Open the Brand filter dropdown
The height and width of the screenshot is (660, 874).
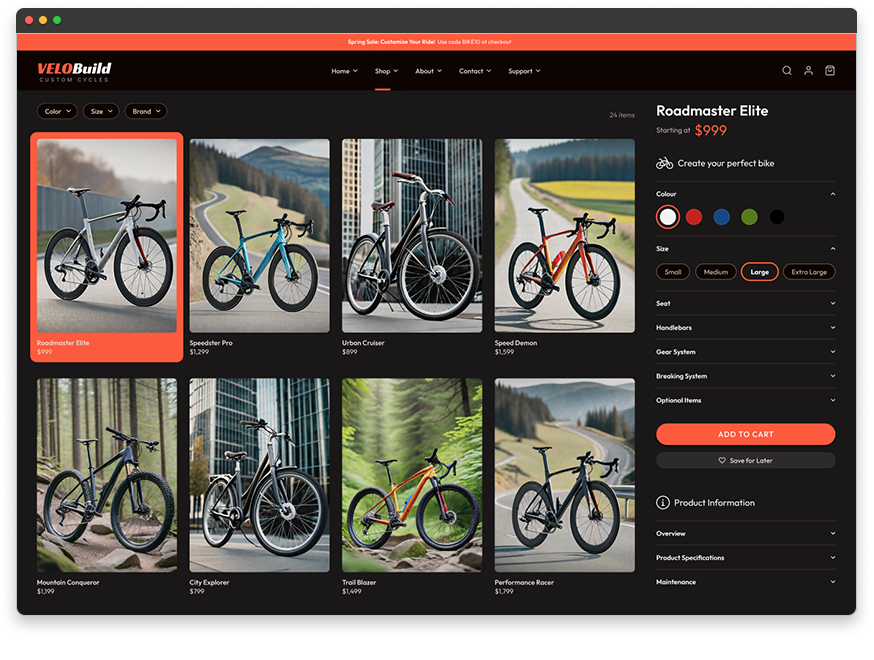coord(146,111)
